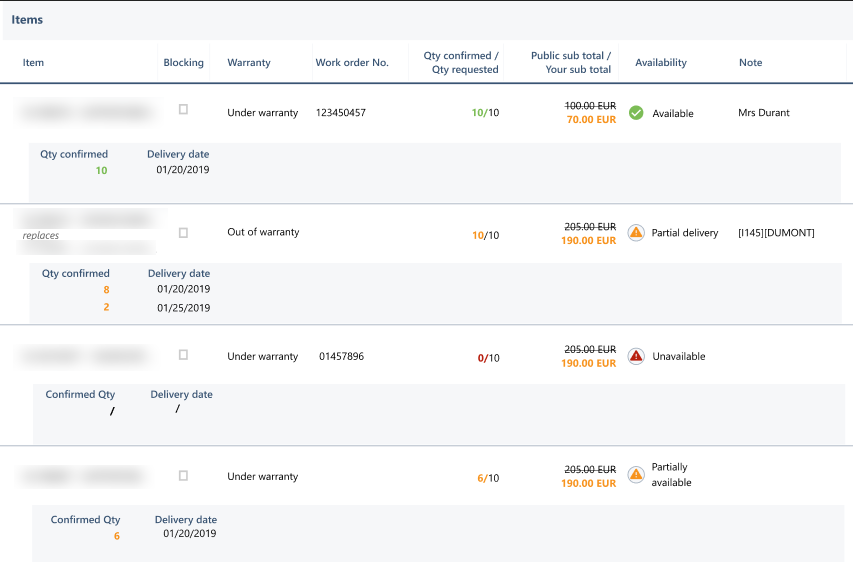The width and height of the screenshot is (853, 562).
Task: Select the 01/25/2019 delivery date
Action: [183, 308]
